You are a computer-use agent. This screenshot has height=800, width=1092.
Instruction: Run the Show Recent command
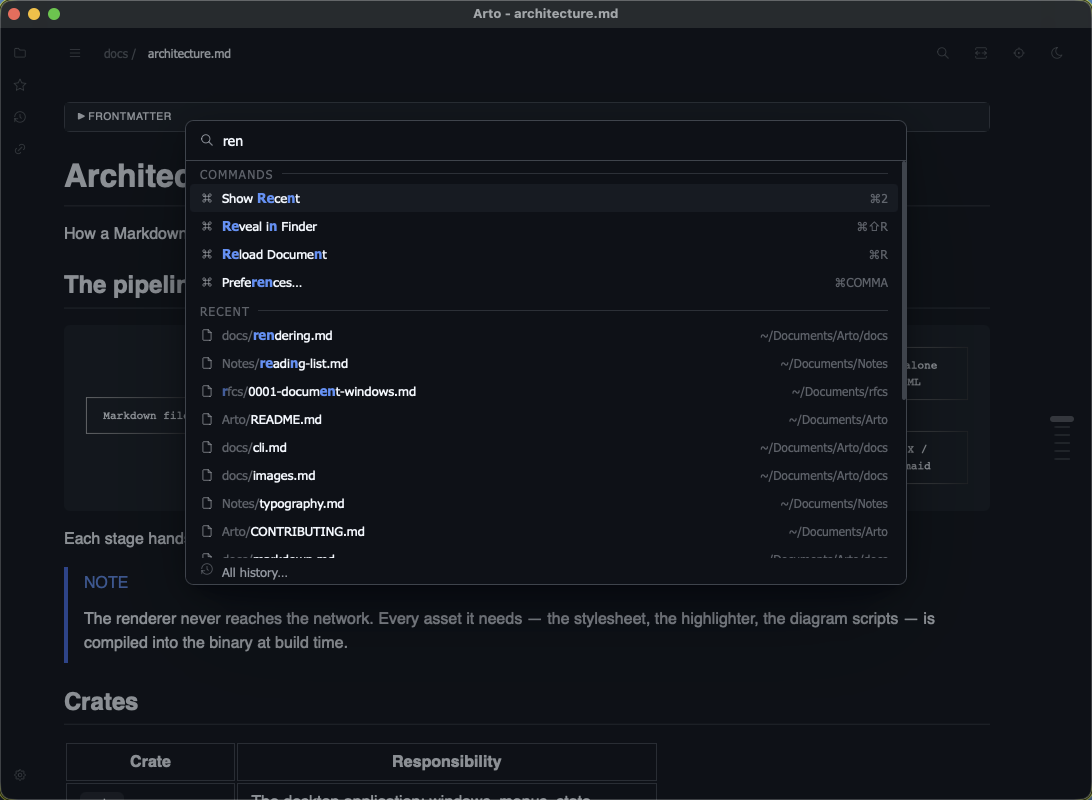point(543,198)
